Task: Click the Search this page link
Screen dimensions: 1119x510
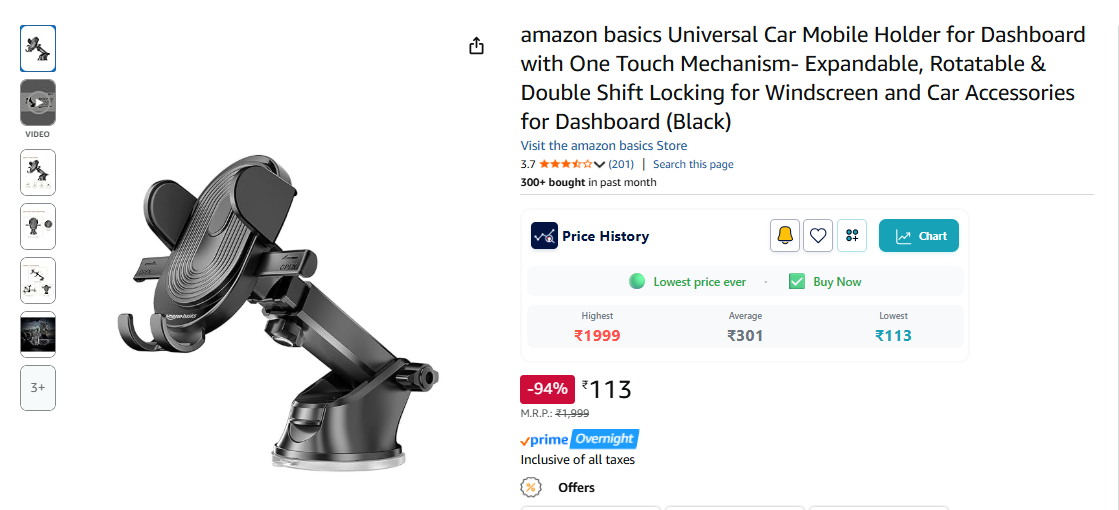Action: coord(693,164)
